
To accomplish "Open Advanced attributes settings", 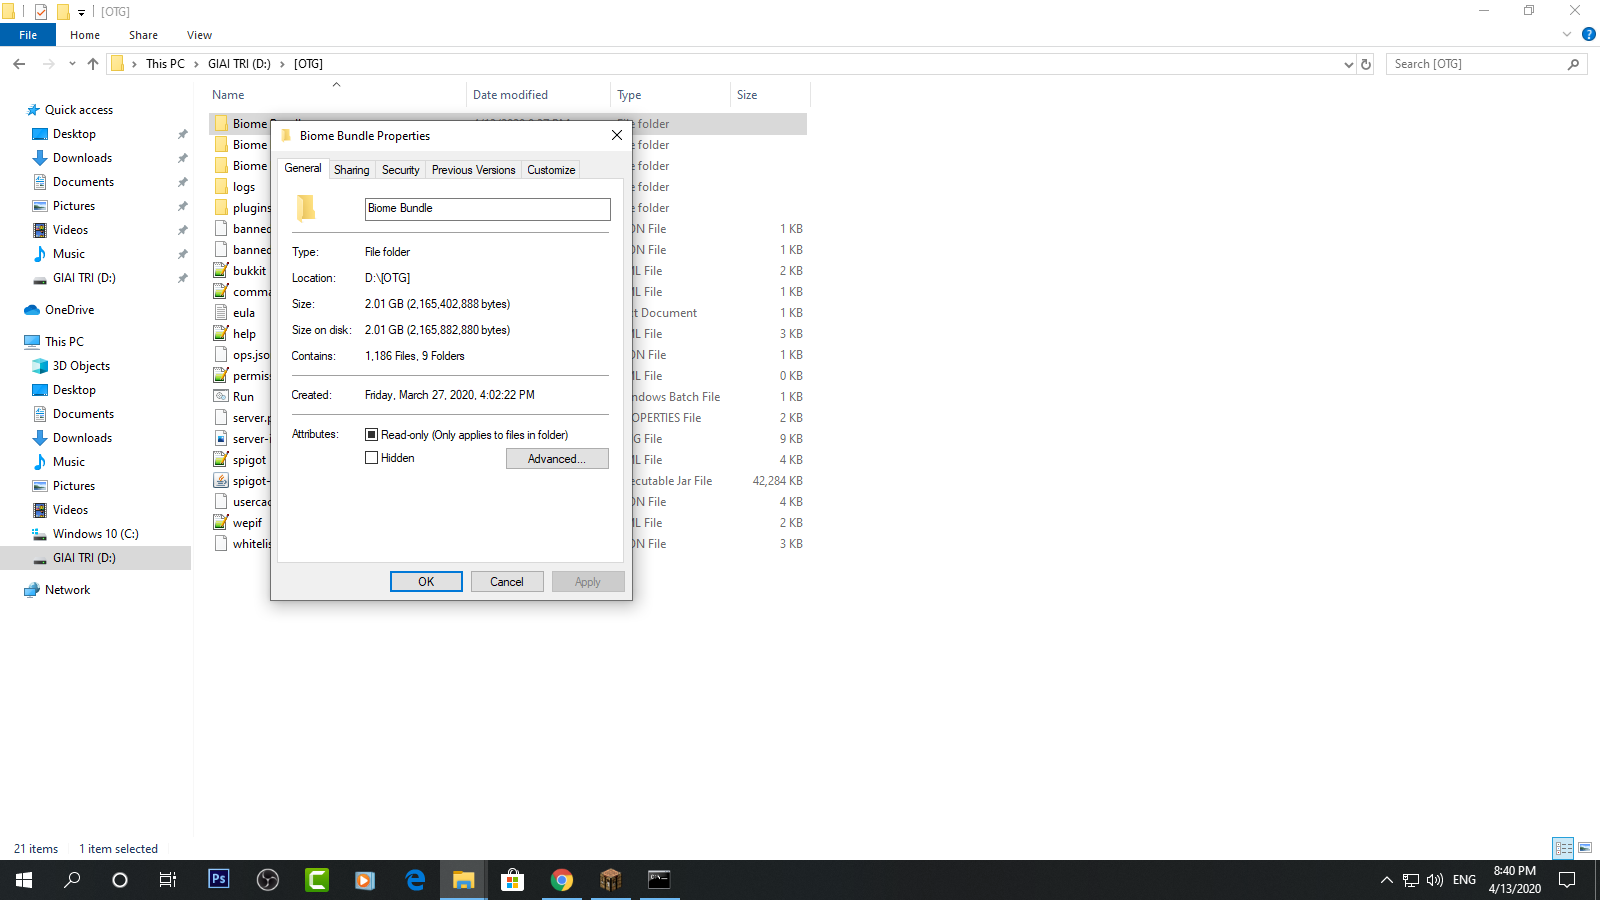I will [x=557, y=459].
